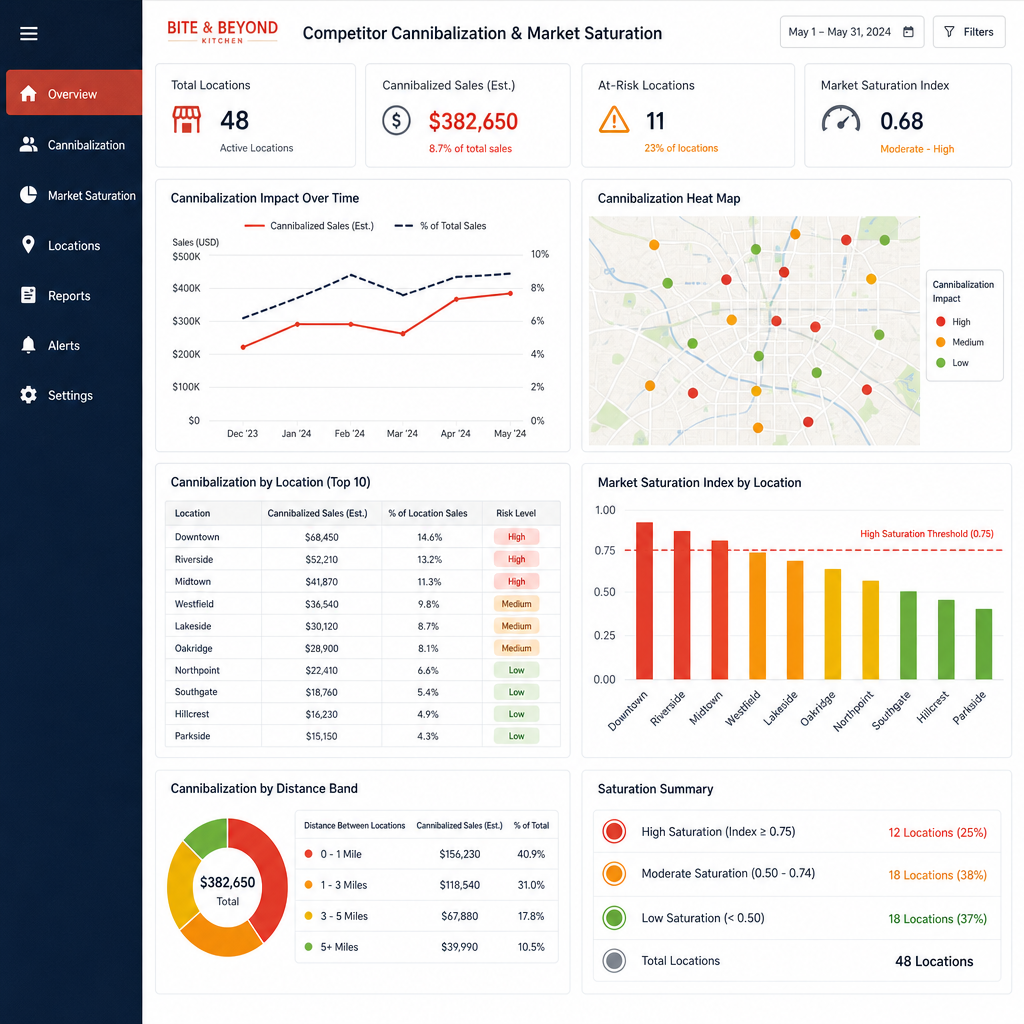Click the High badge for Downtown
This screenshot has height=1024, width=1024.
[517, 537]
